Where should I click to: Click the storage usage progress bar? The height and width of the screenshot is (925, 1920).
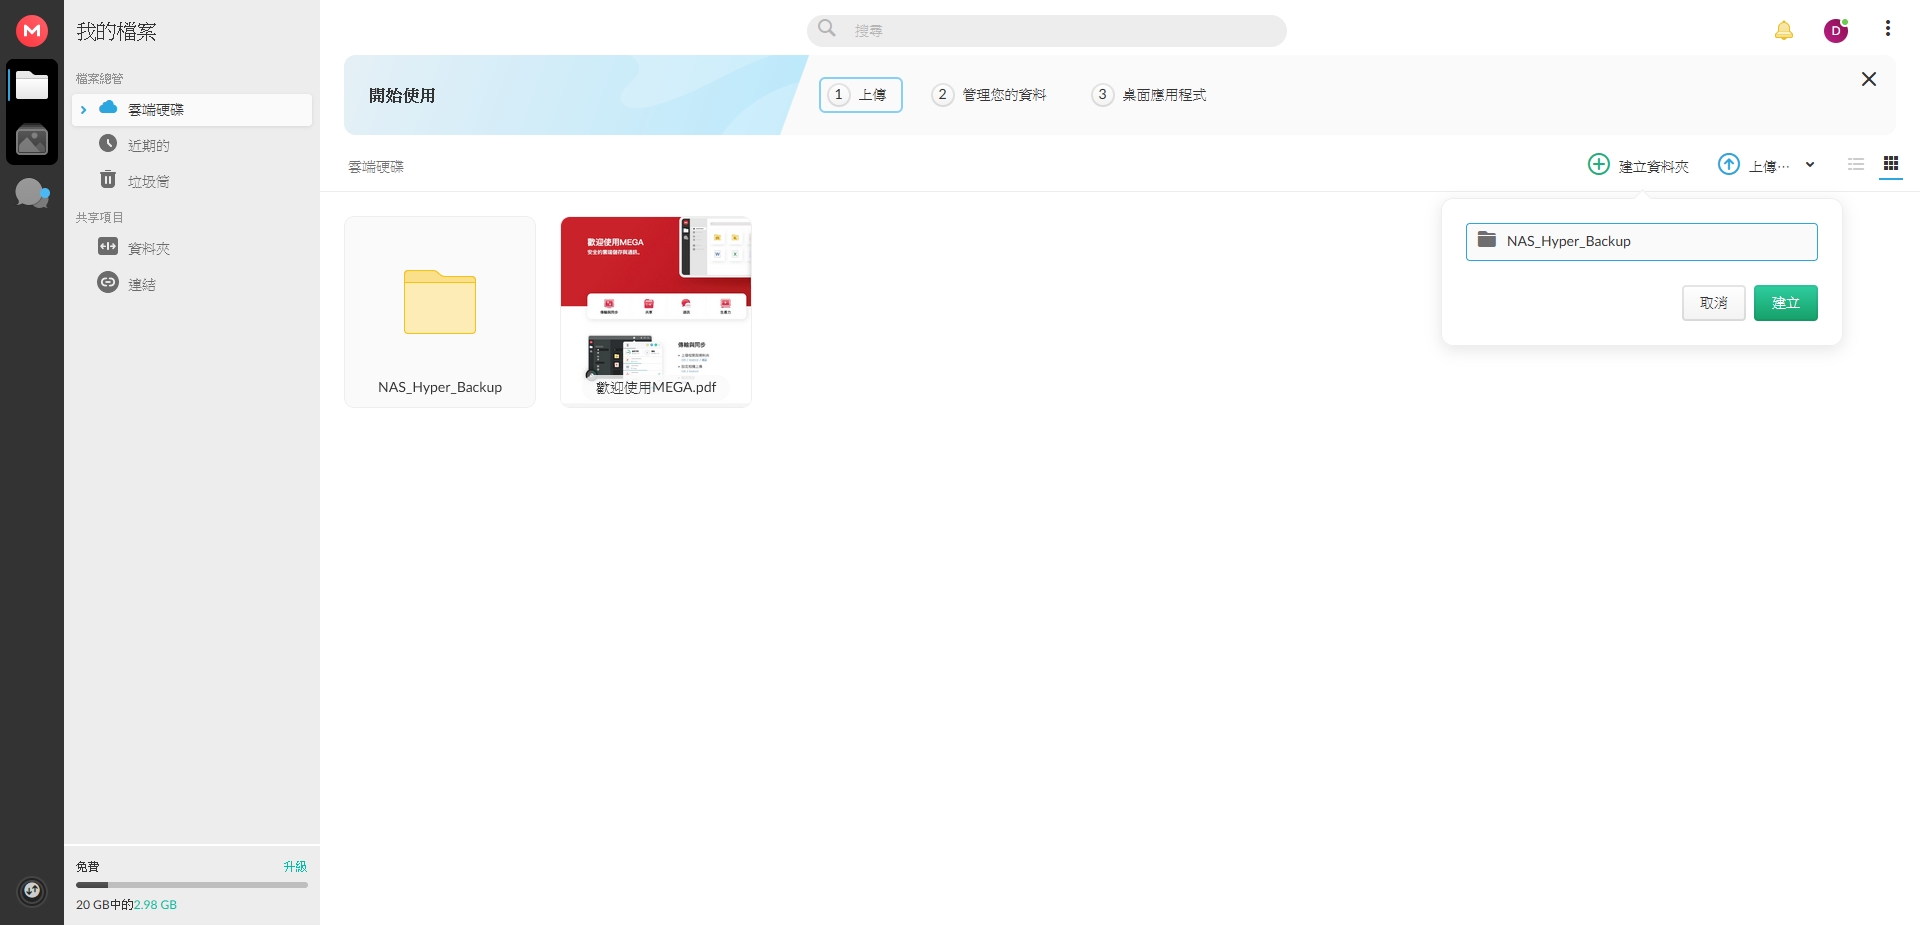point(192,885)
